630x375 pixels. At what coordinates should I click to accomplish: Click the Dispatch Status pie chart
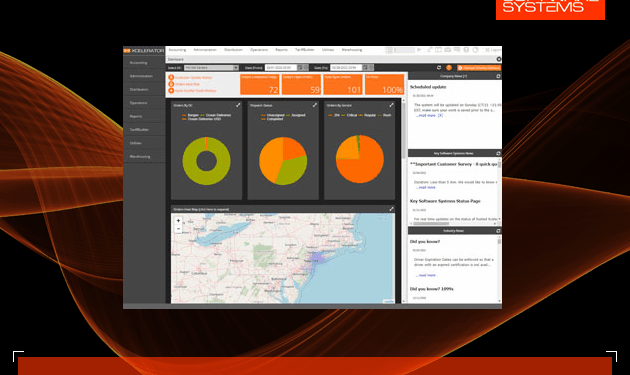pyautogui.click(x=283, y=161)
